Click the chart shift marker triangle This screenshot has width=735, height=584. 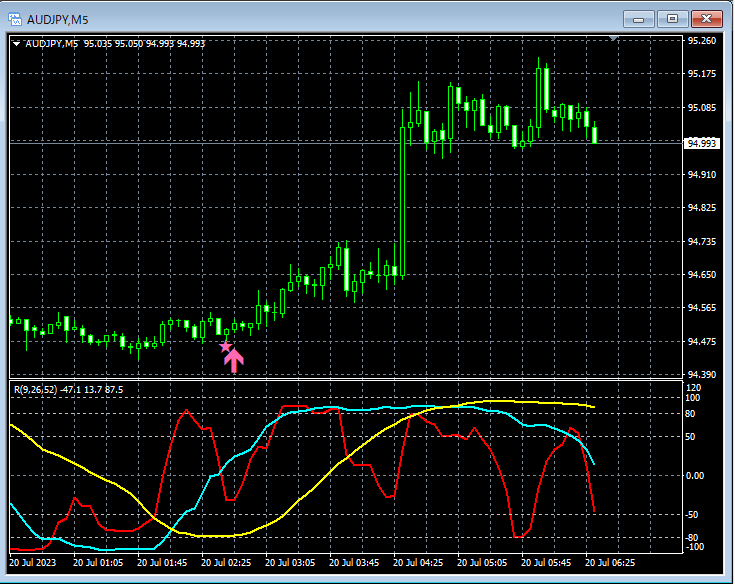coord(614,38)
